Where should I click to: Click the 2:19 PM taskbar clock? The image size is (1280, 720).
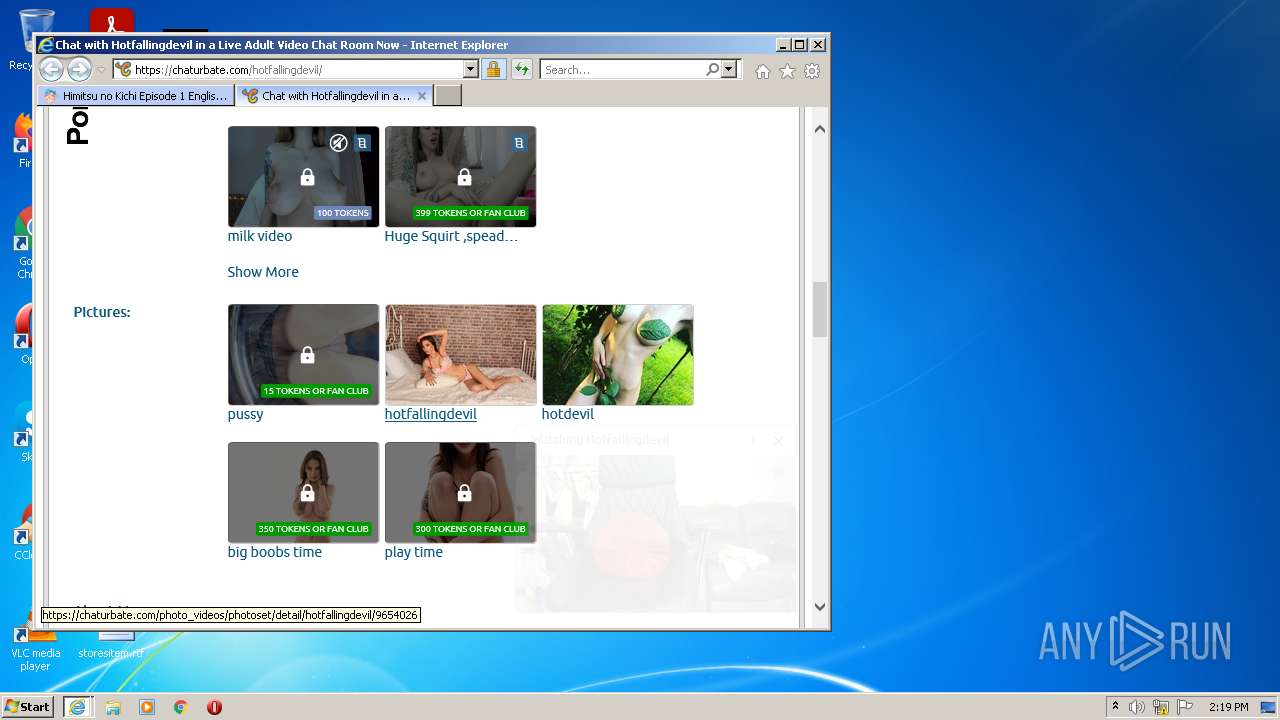1229,707
